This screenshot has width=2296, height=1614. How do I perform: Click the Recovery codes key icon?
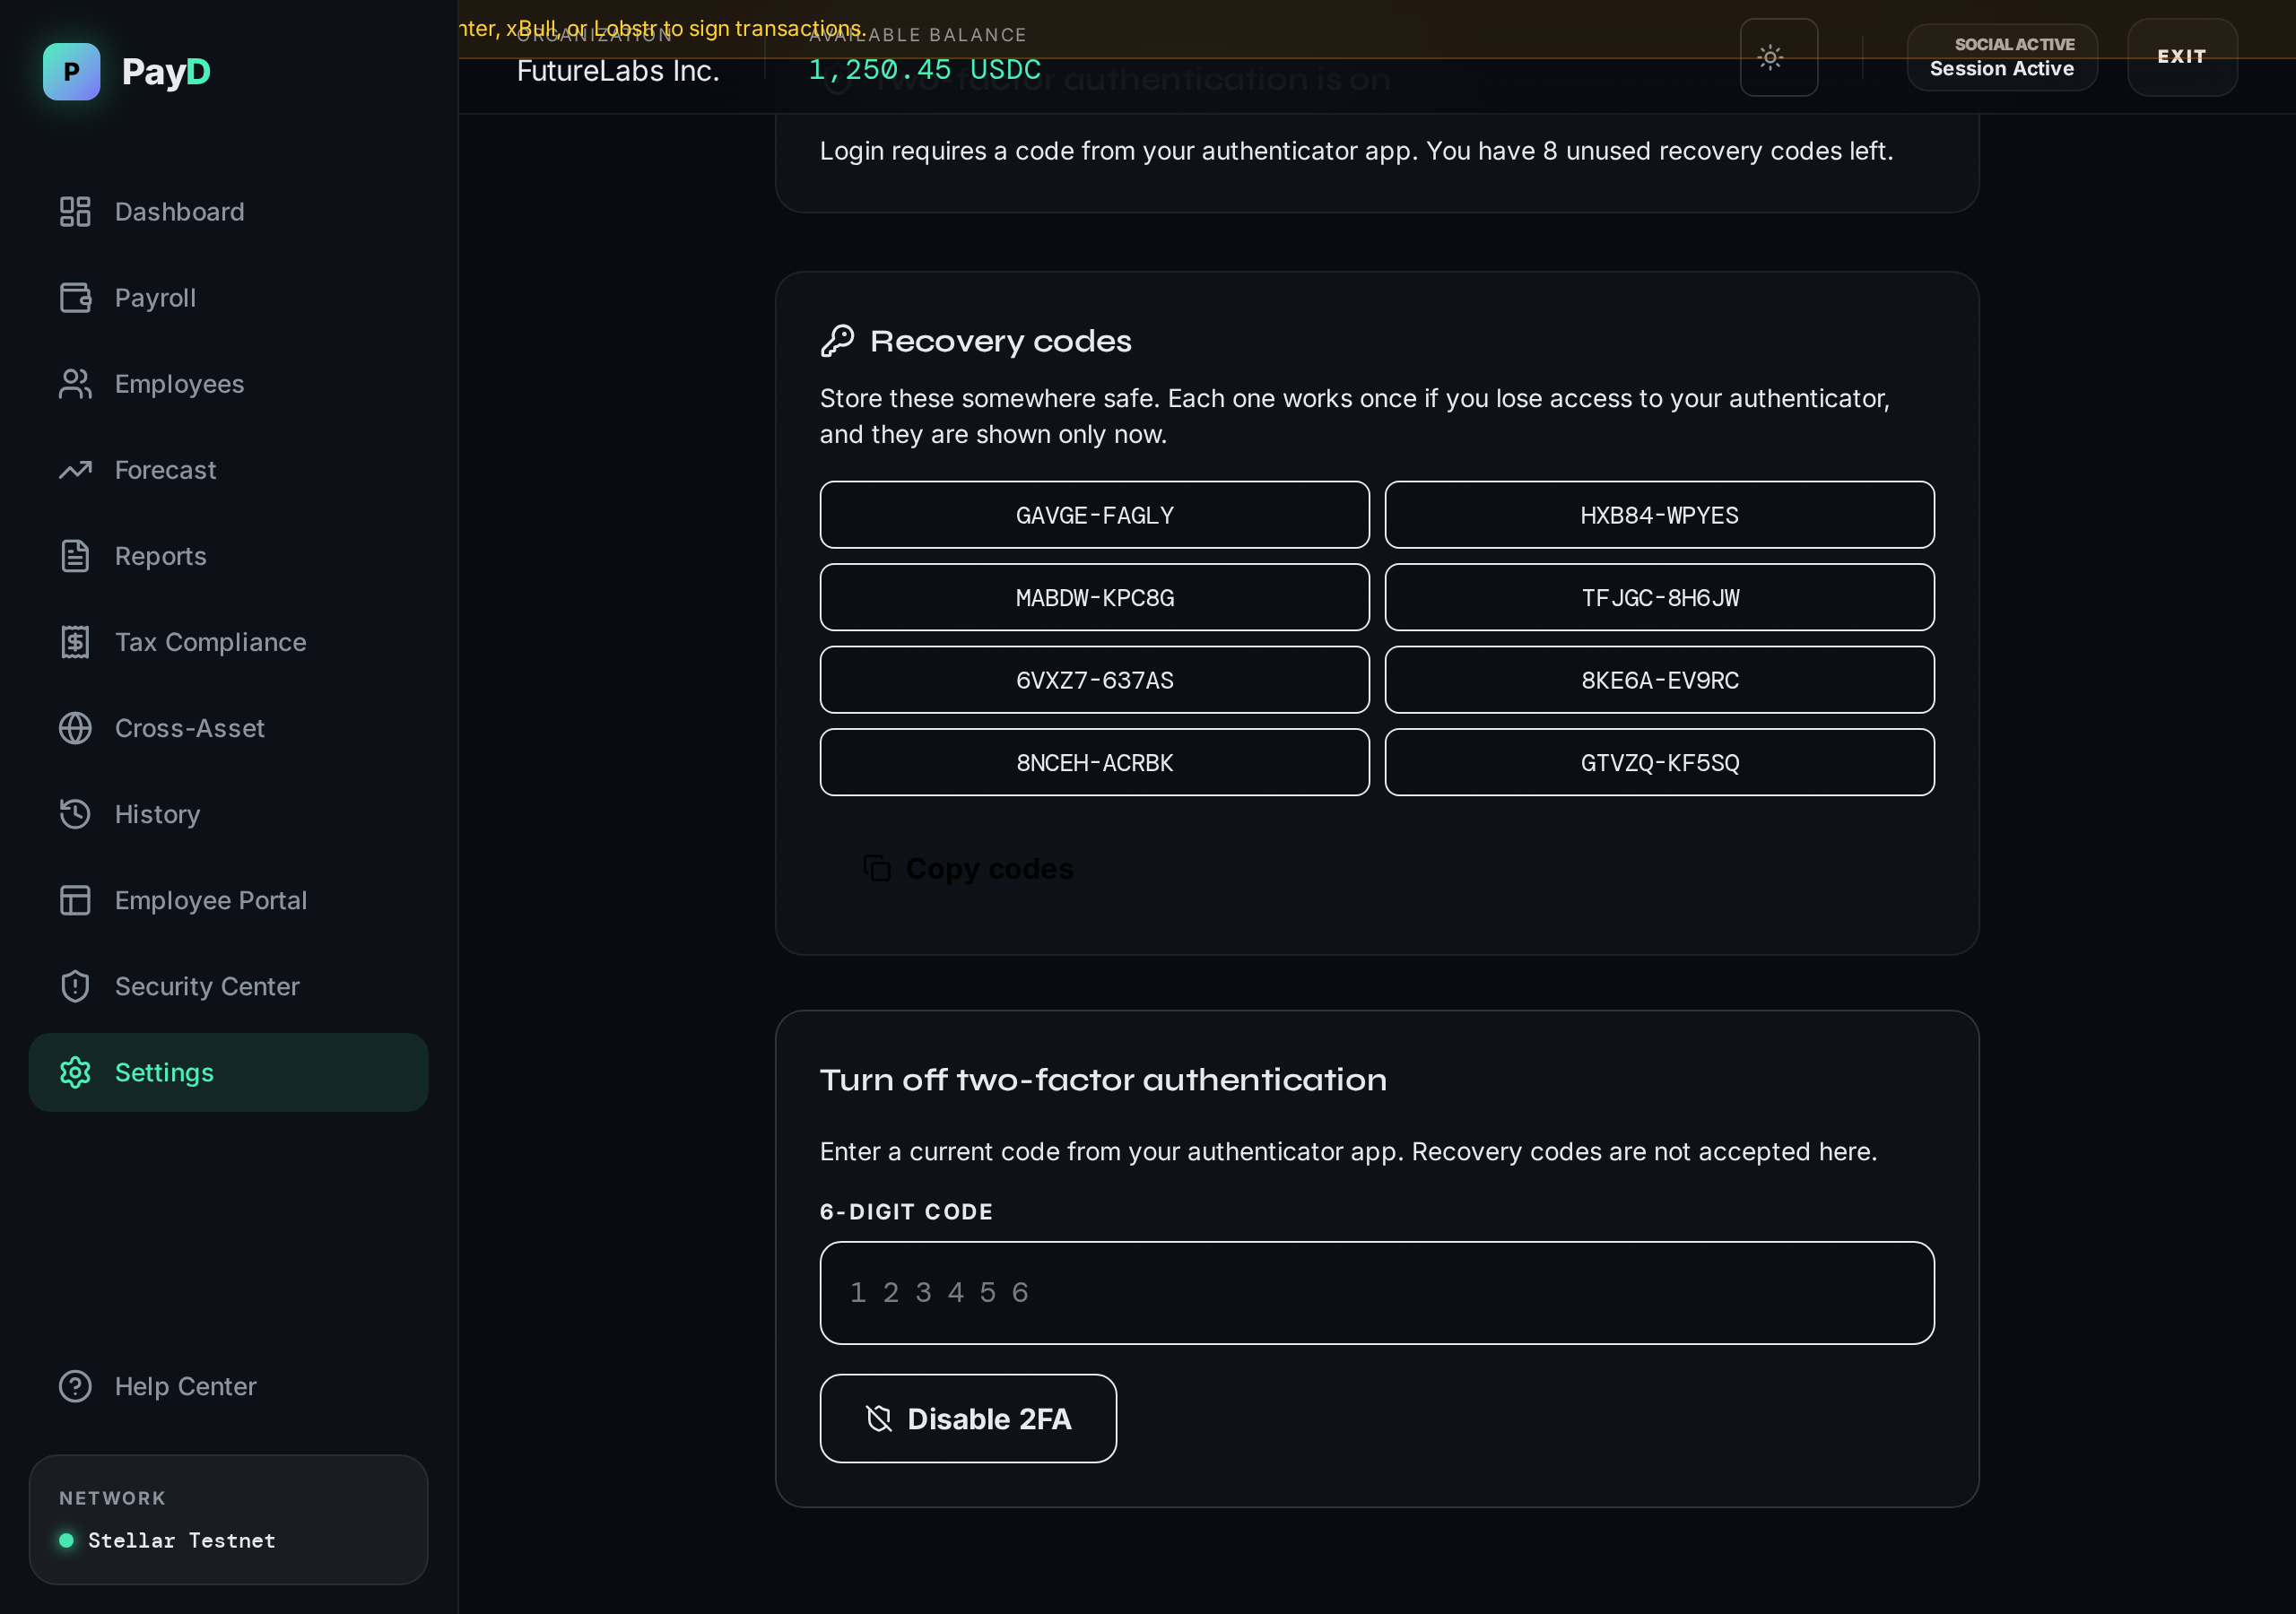(837, 340)
